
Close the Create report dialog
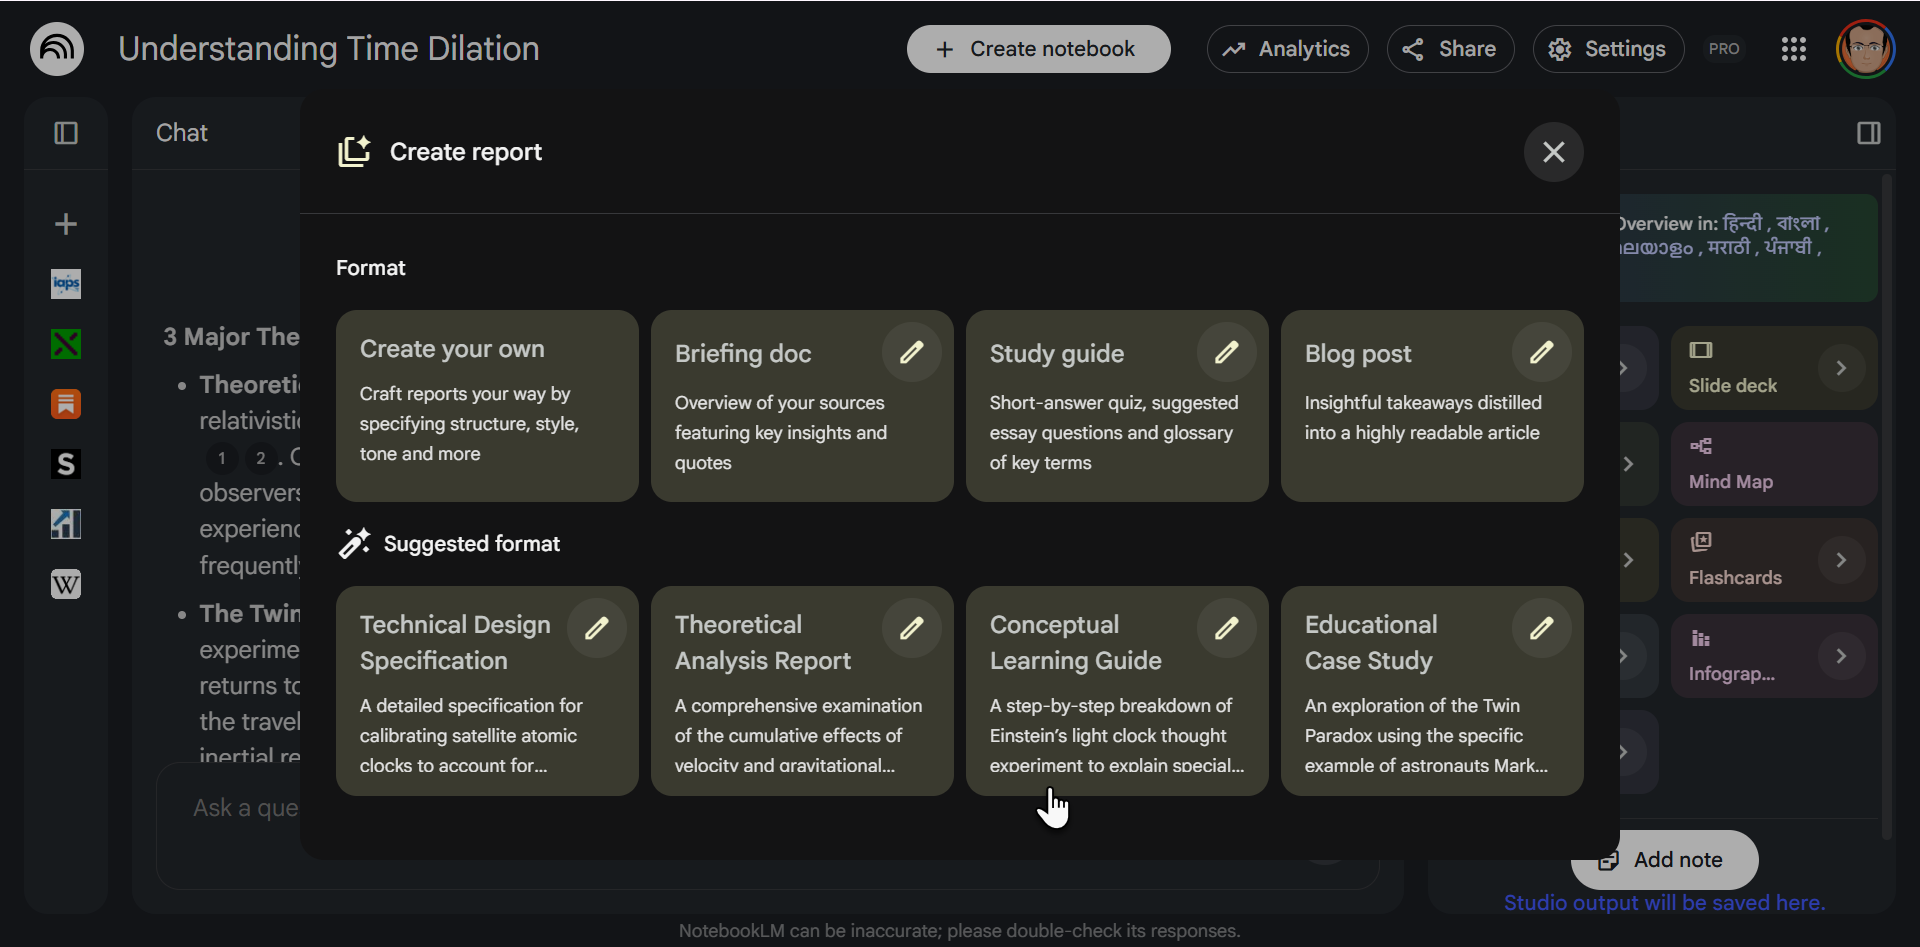click(1553, 152)
